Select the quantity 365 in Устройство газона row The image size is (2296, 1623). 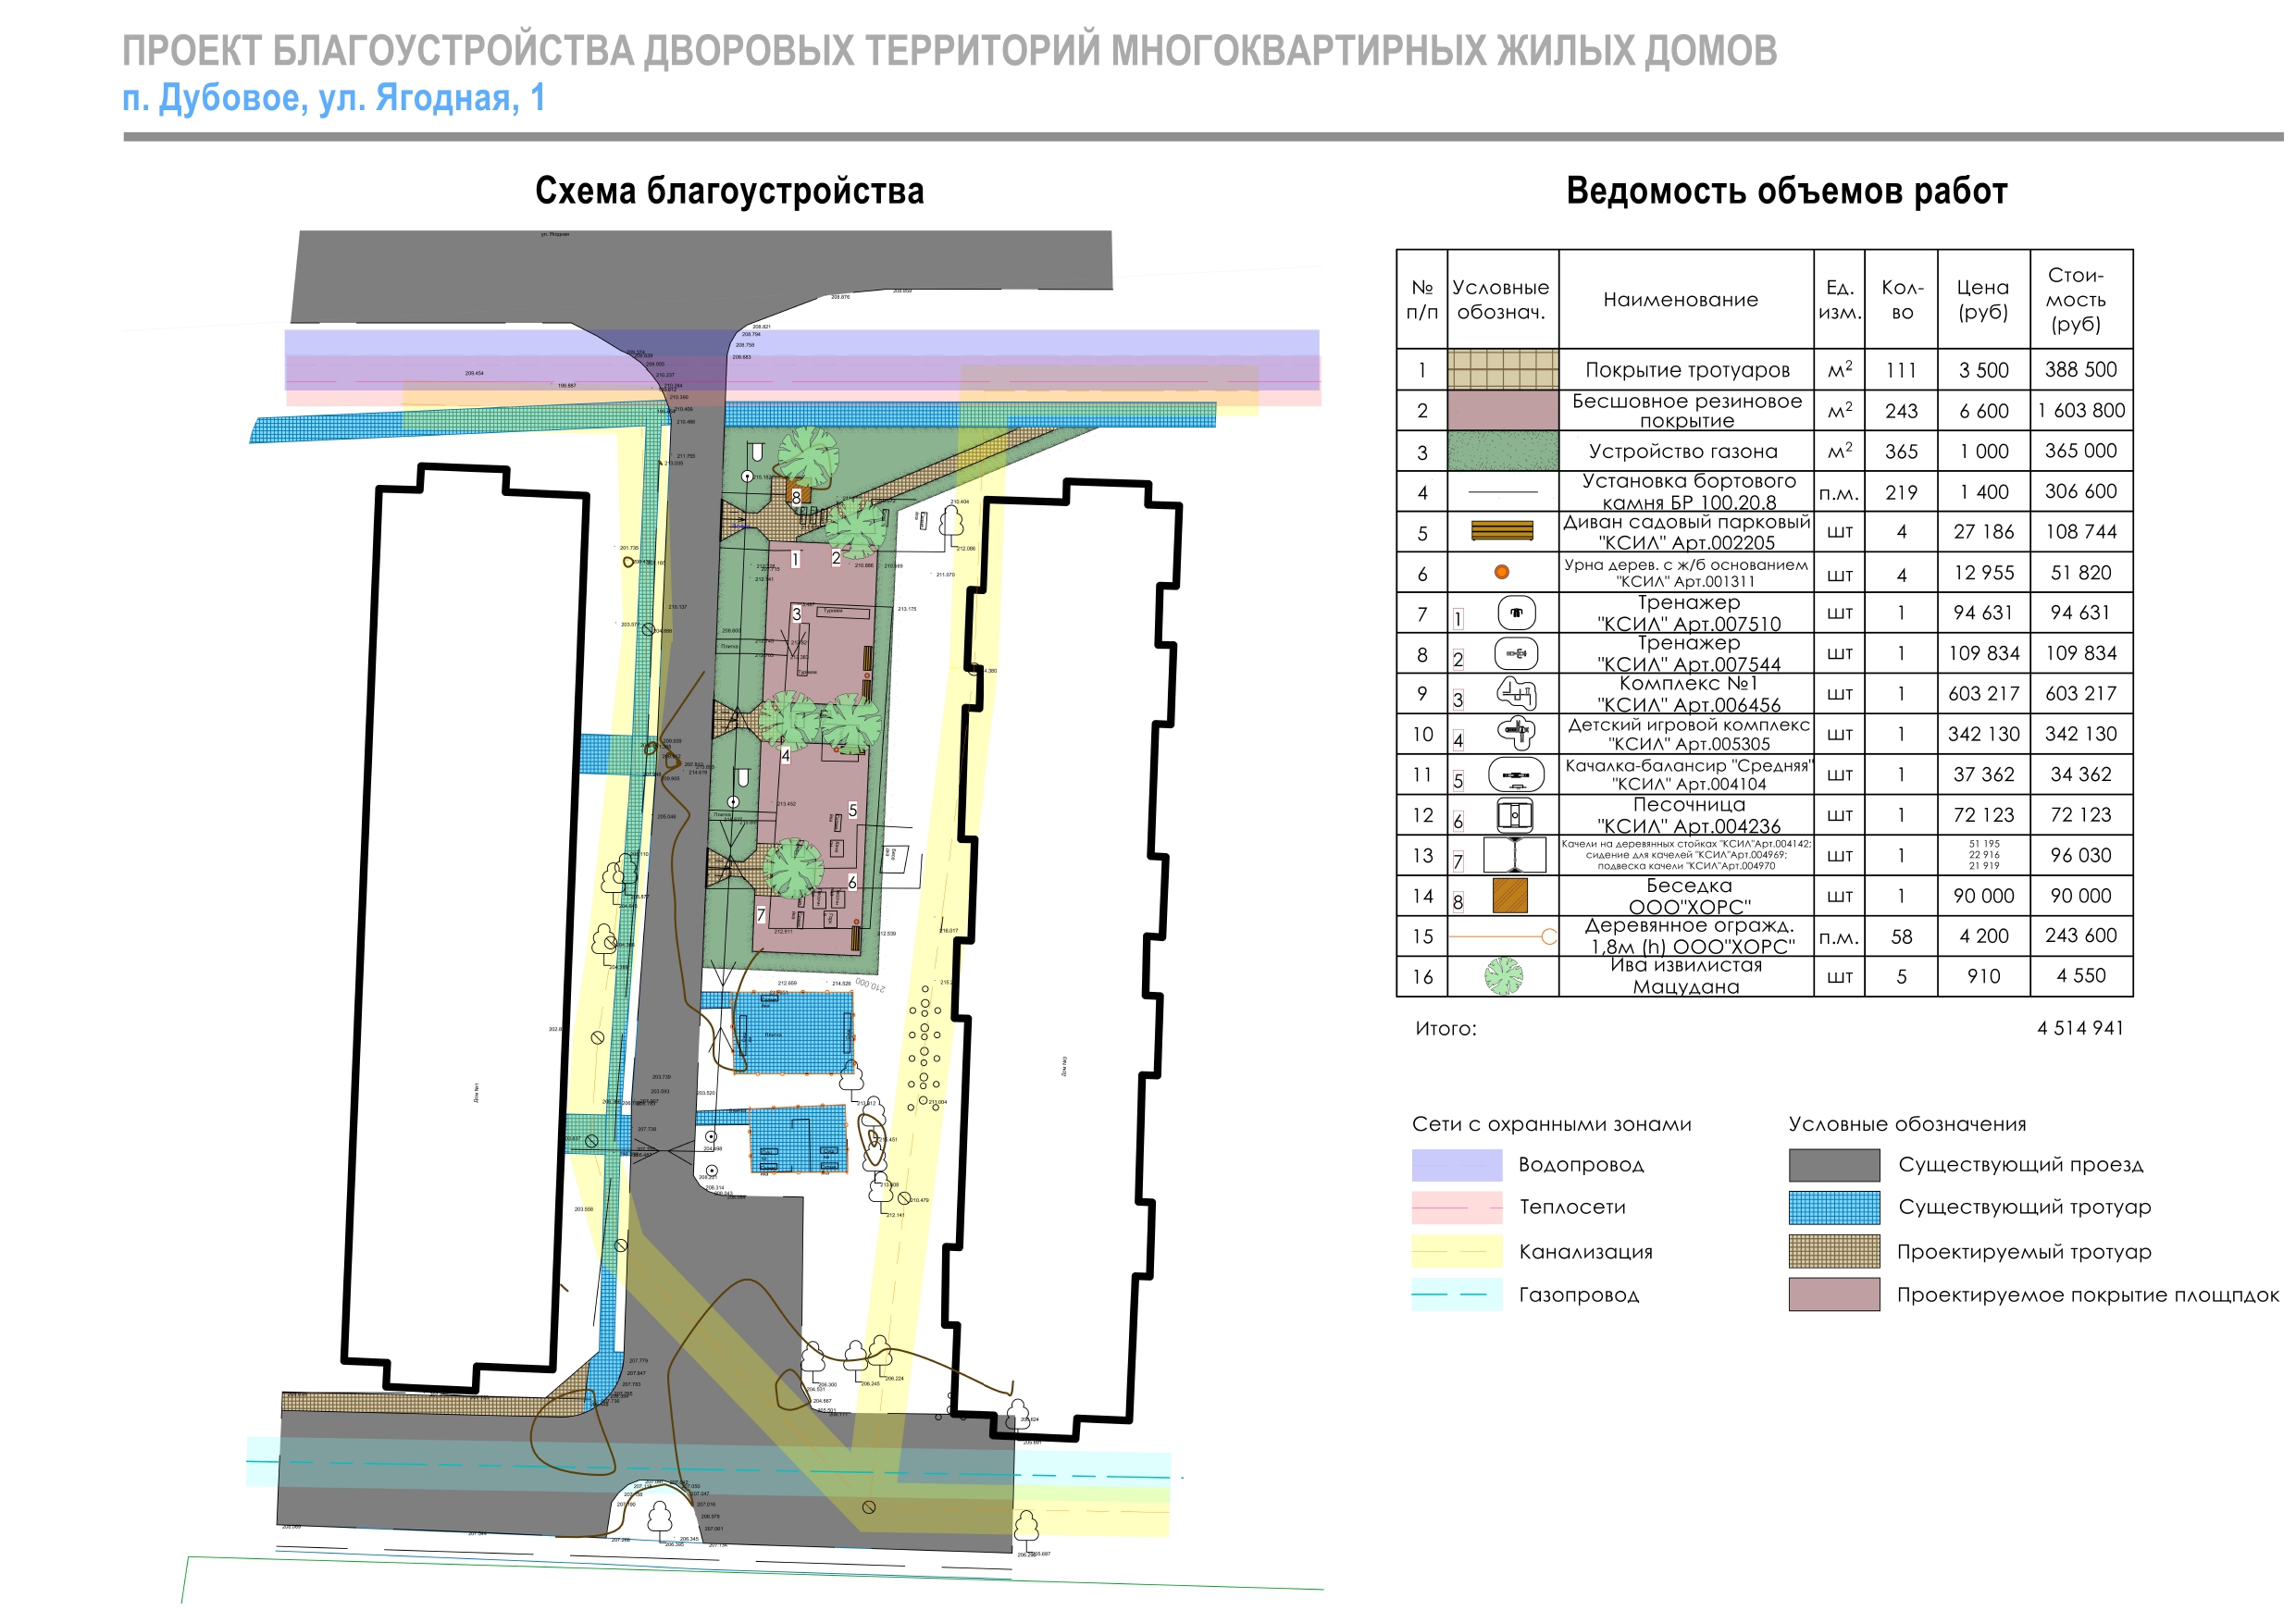pyautogui.click(x=1901, y=451)
